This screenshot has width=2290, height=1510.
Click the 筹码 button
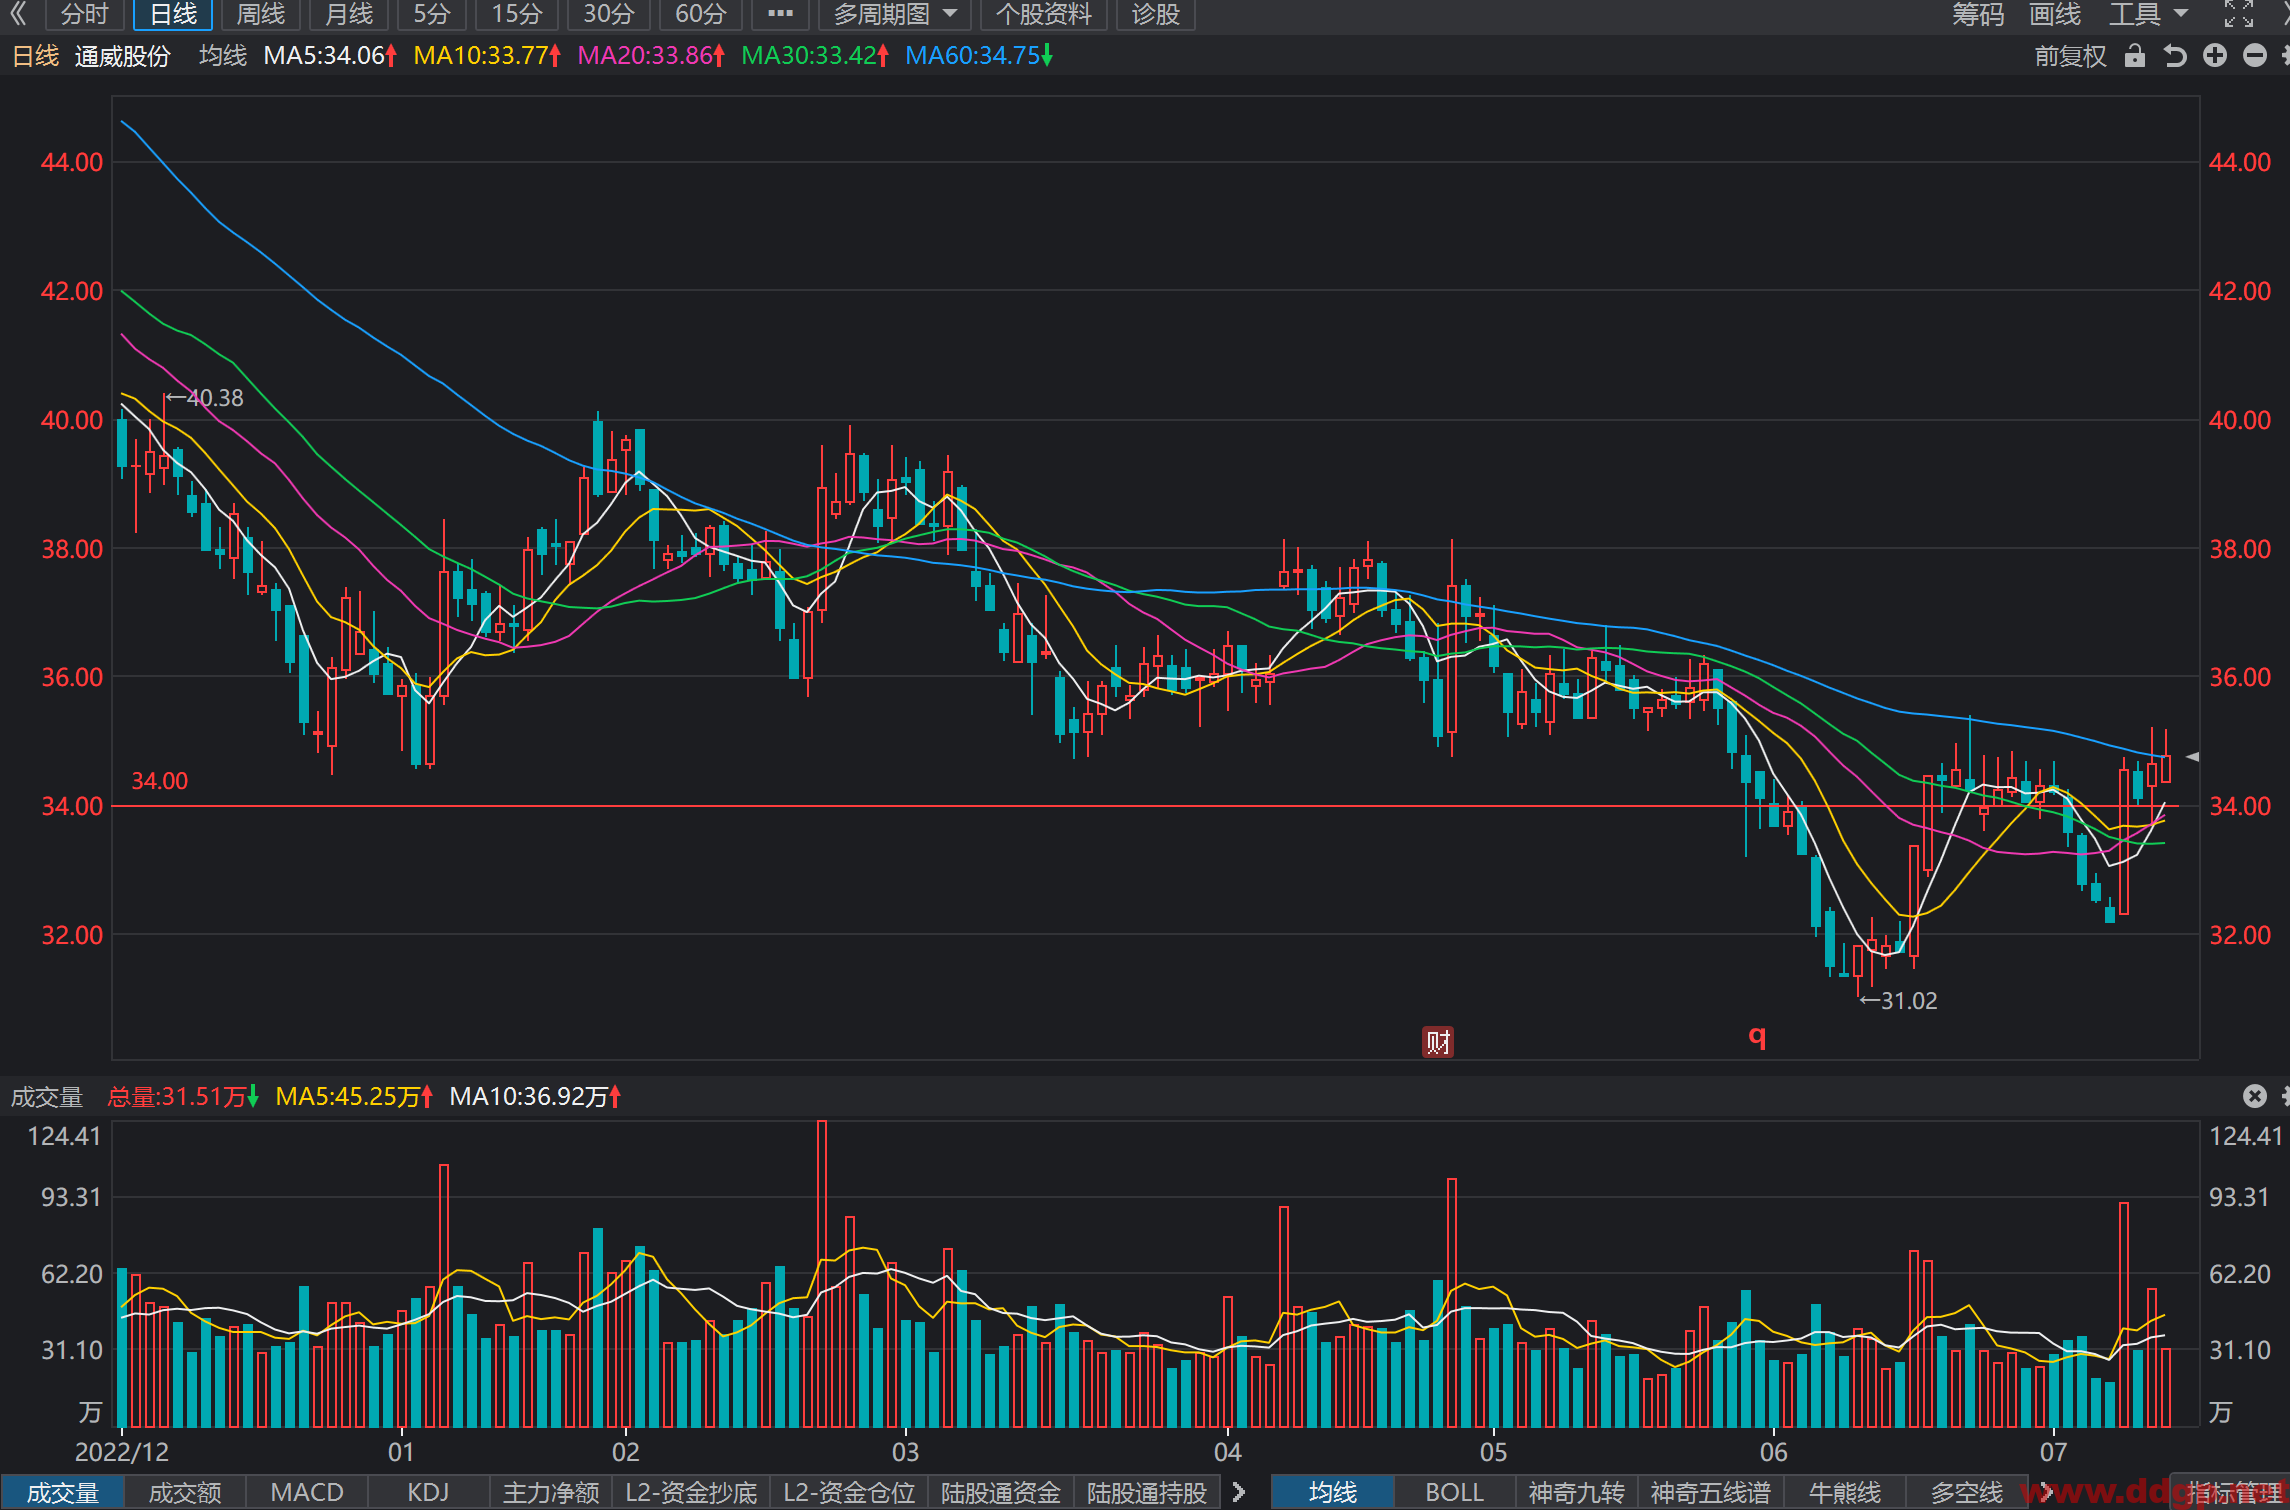coord(1978,14)
